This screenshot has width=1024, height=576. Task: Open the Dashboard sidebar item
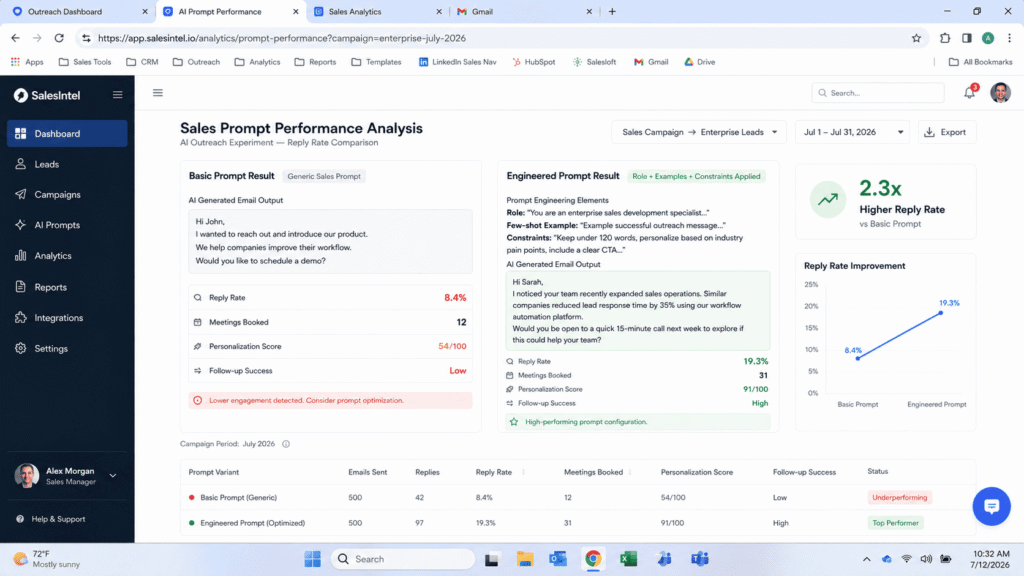pos(67,133)
